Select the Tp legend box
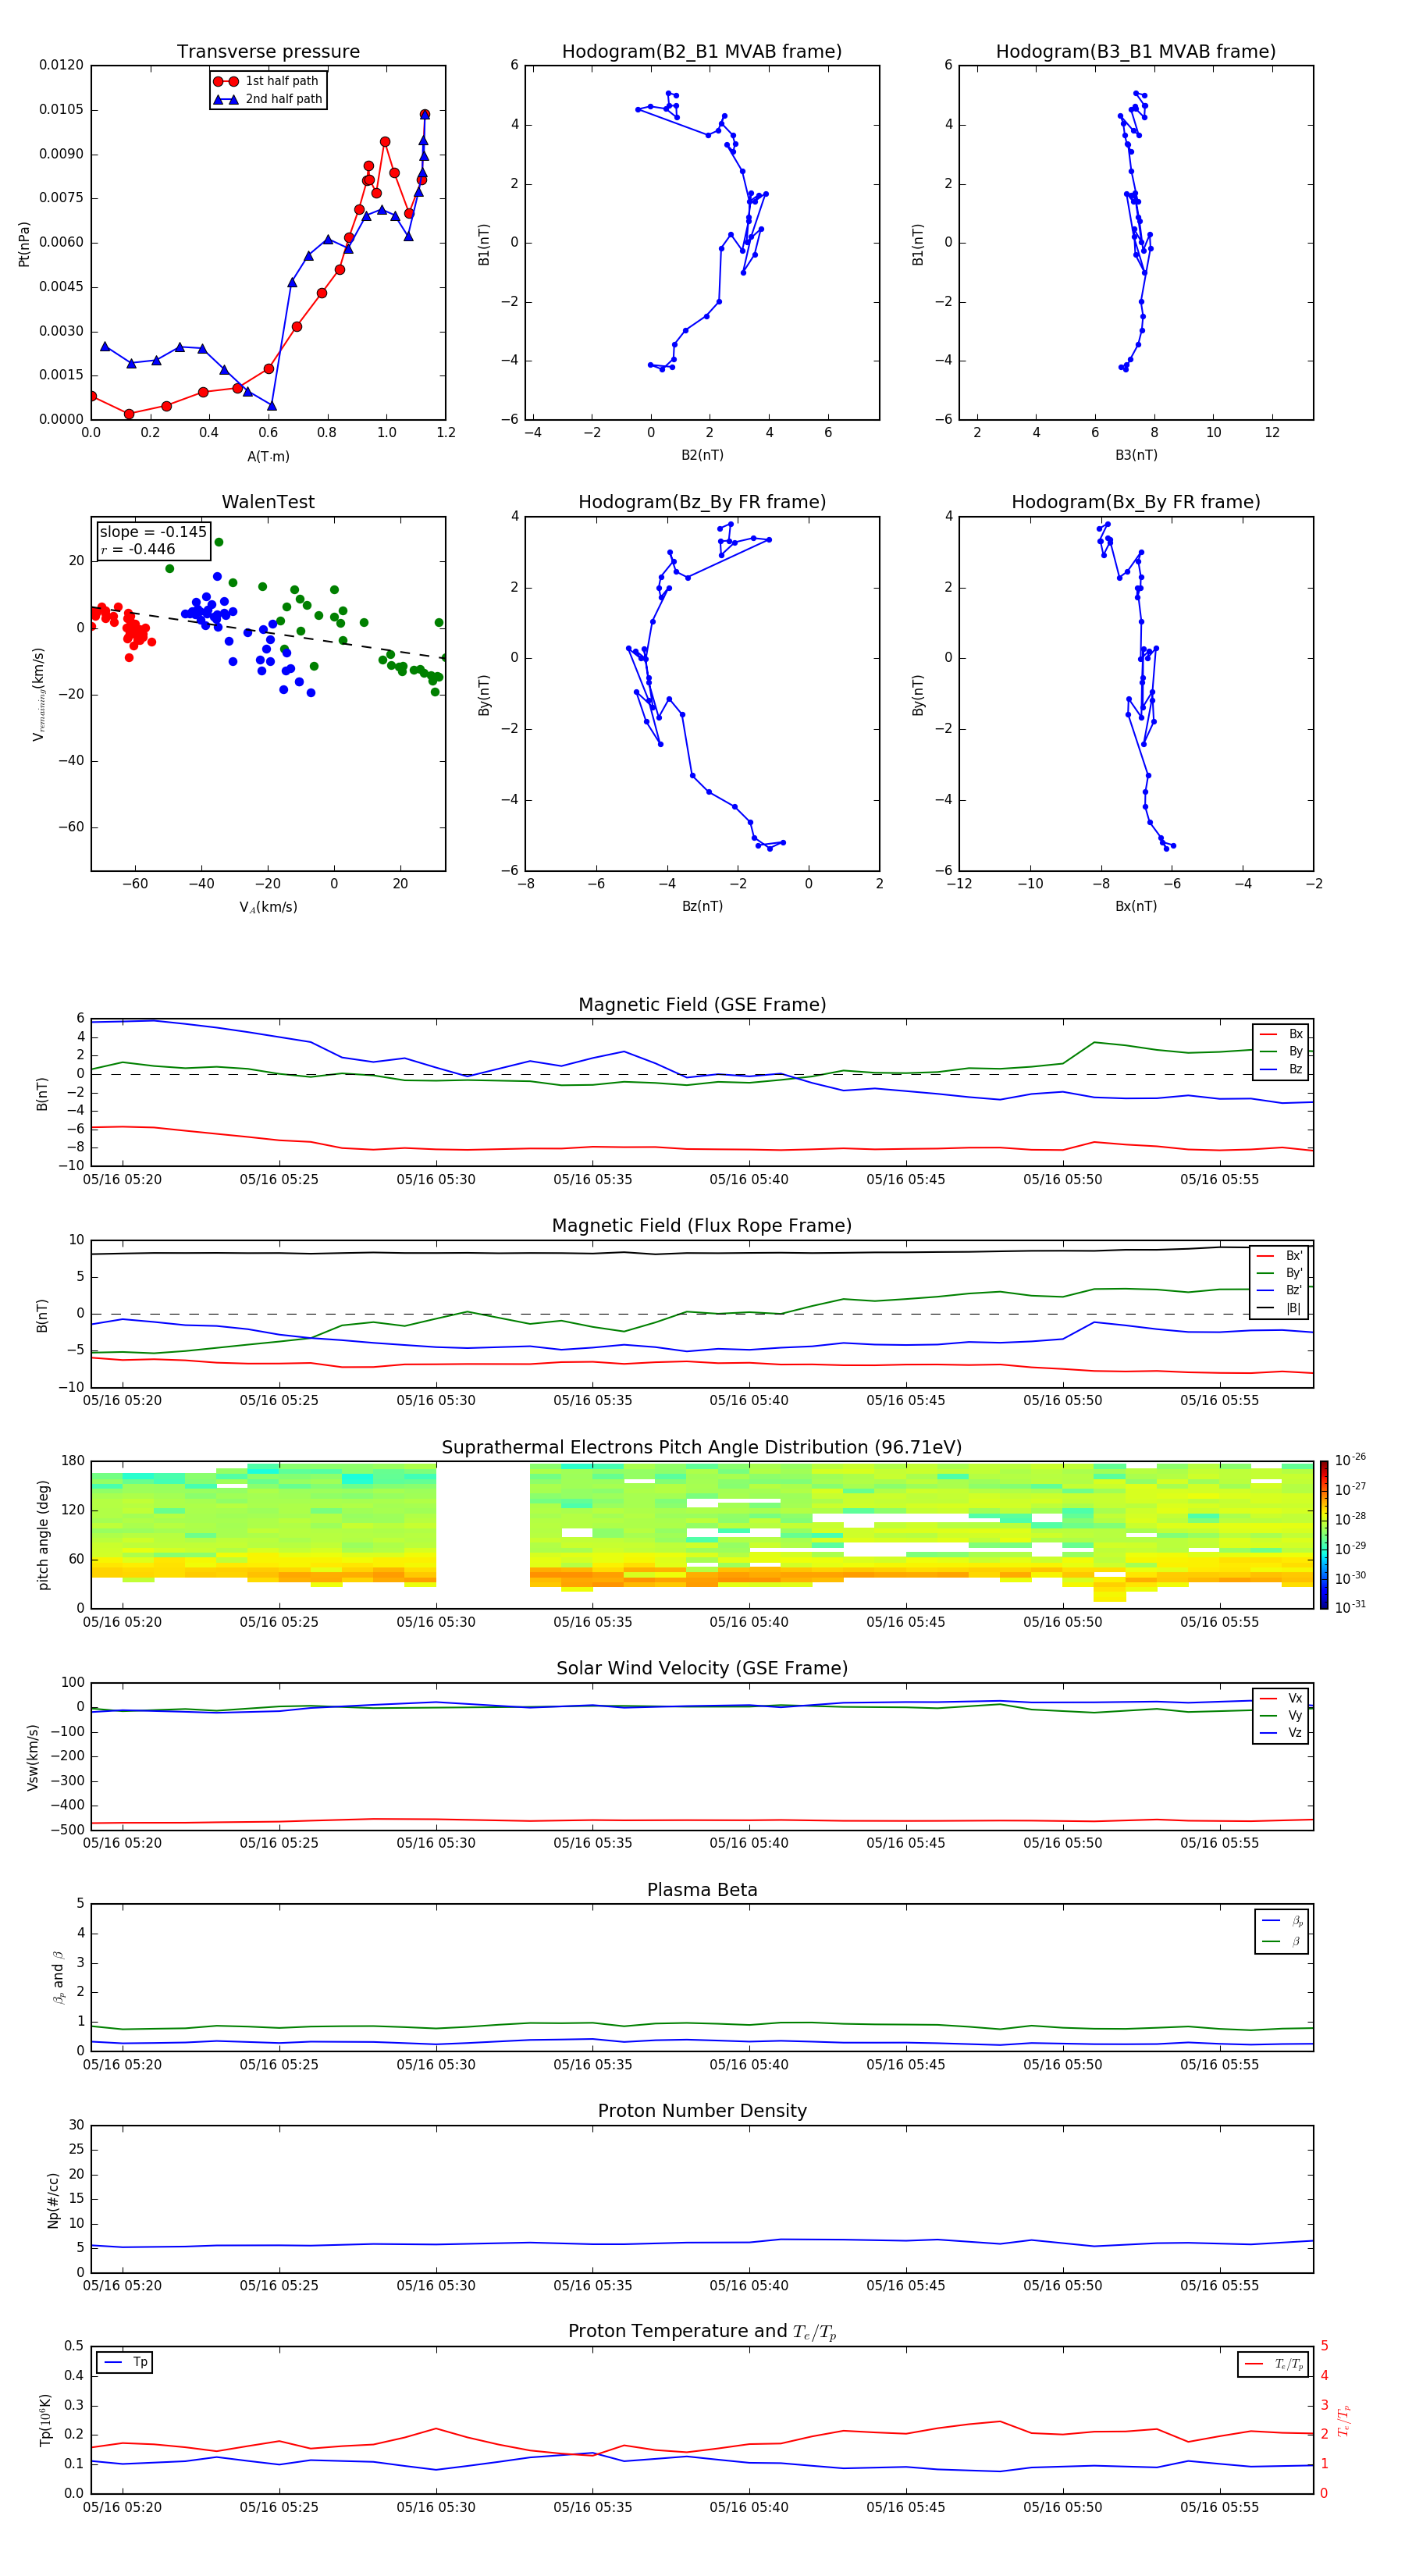The height and width of the screenshot is (2576, 1405). click(x=125, y=2363)
